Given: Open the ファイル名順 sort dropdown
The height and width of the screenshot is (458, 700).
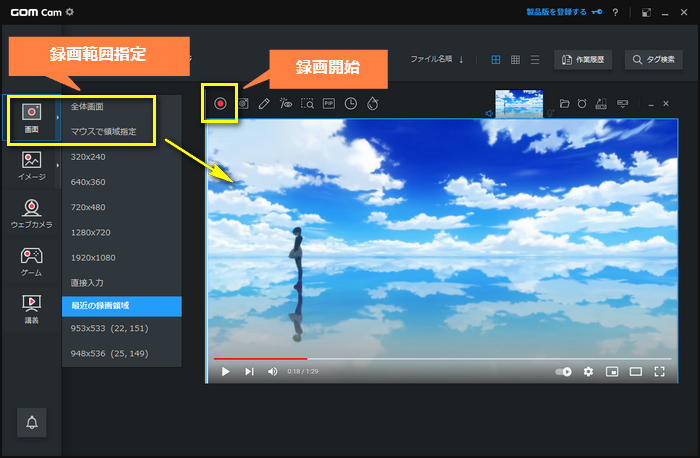Looking at the screenshot, I should [x=431, y=59].
